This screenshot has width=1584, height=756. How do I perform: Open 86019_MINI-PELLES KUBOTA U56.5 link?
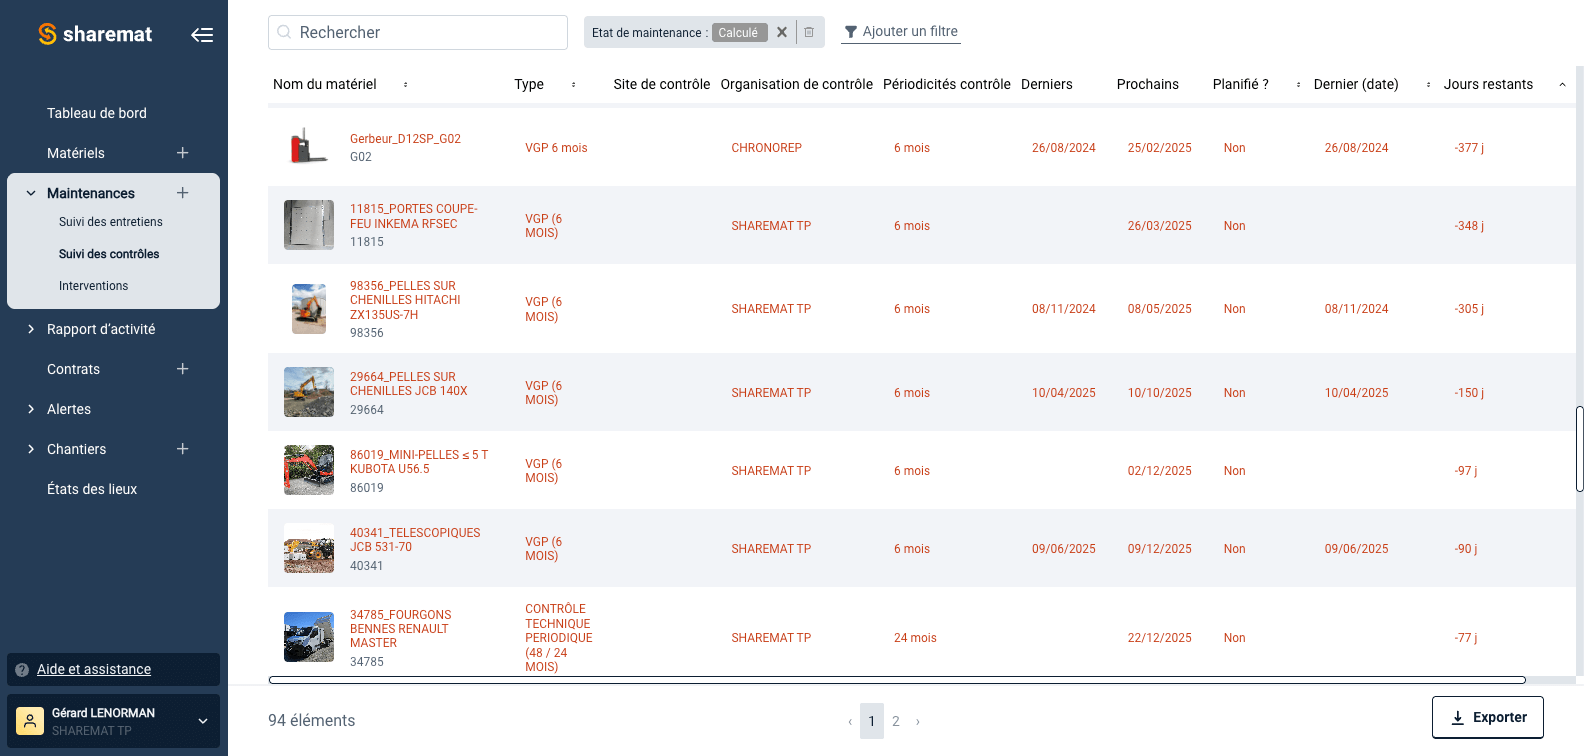tap(419, 462)
